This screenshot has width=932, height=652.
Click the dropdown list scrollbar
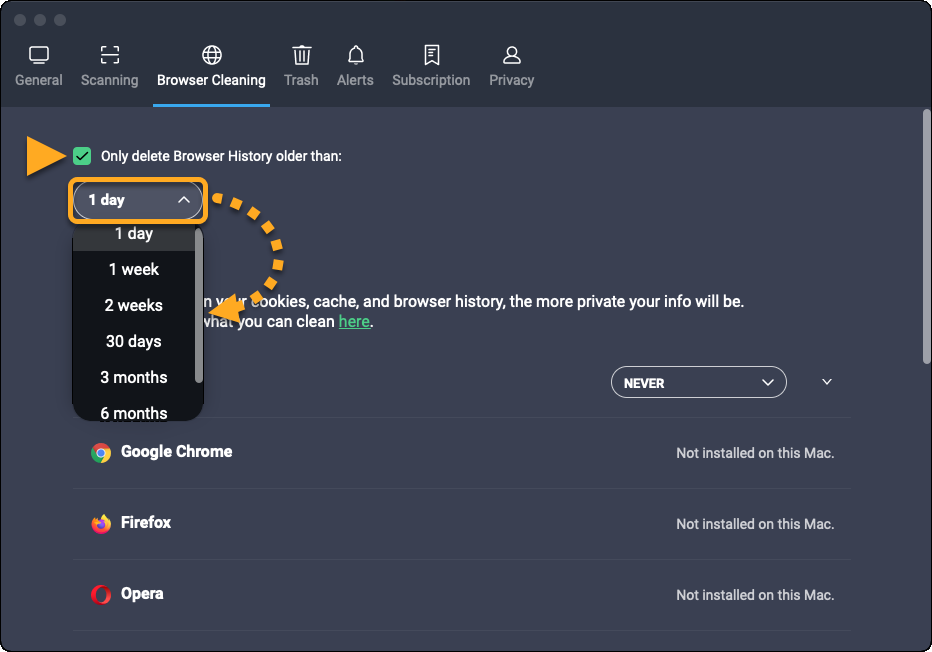point(199,305)
